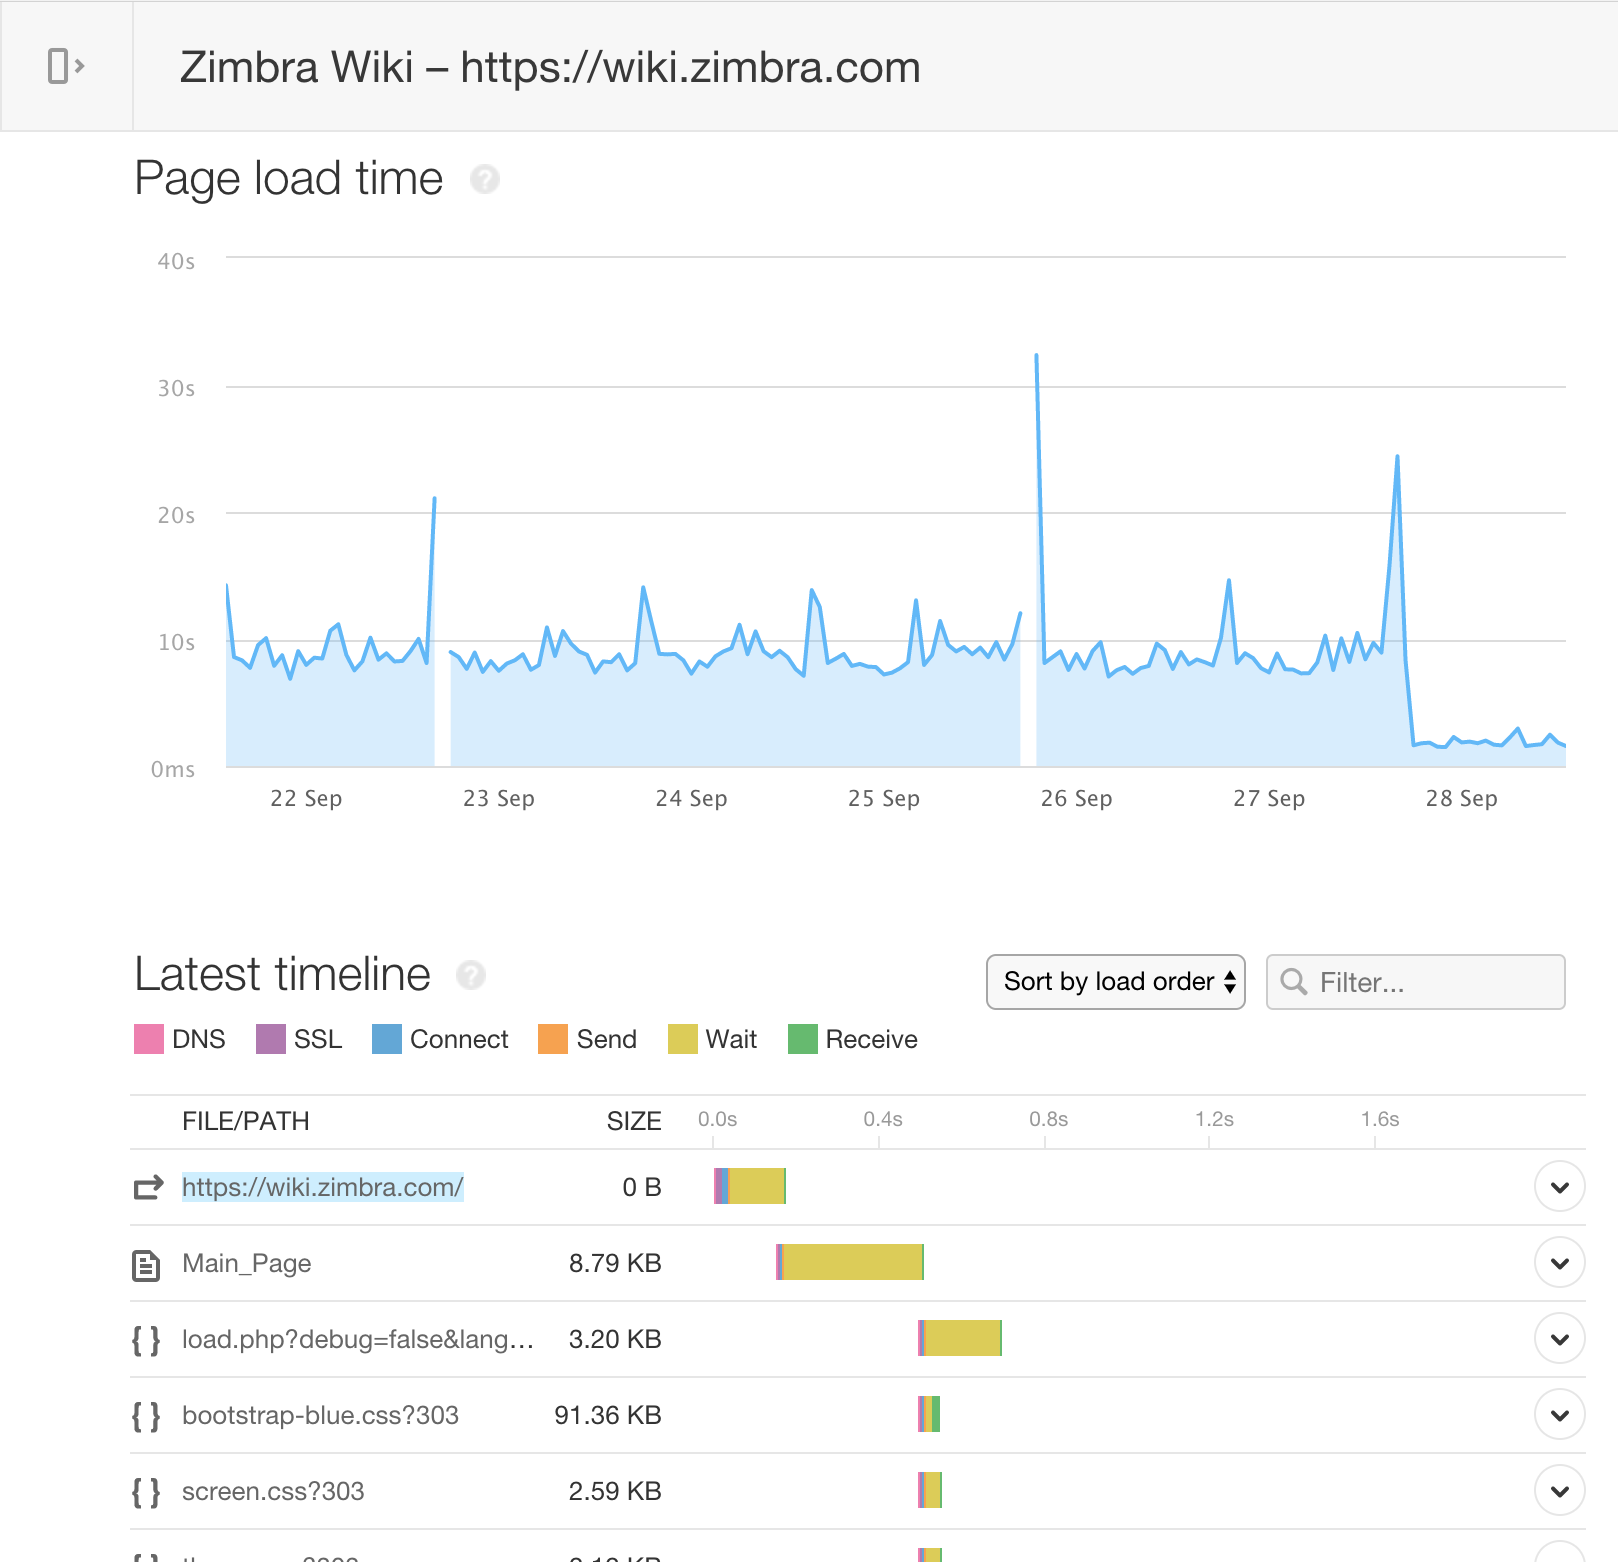Click the 26 Sep peak on chart

pos(1036,355)
